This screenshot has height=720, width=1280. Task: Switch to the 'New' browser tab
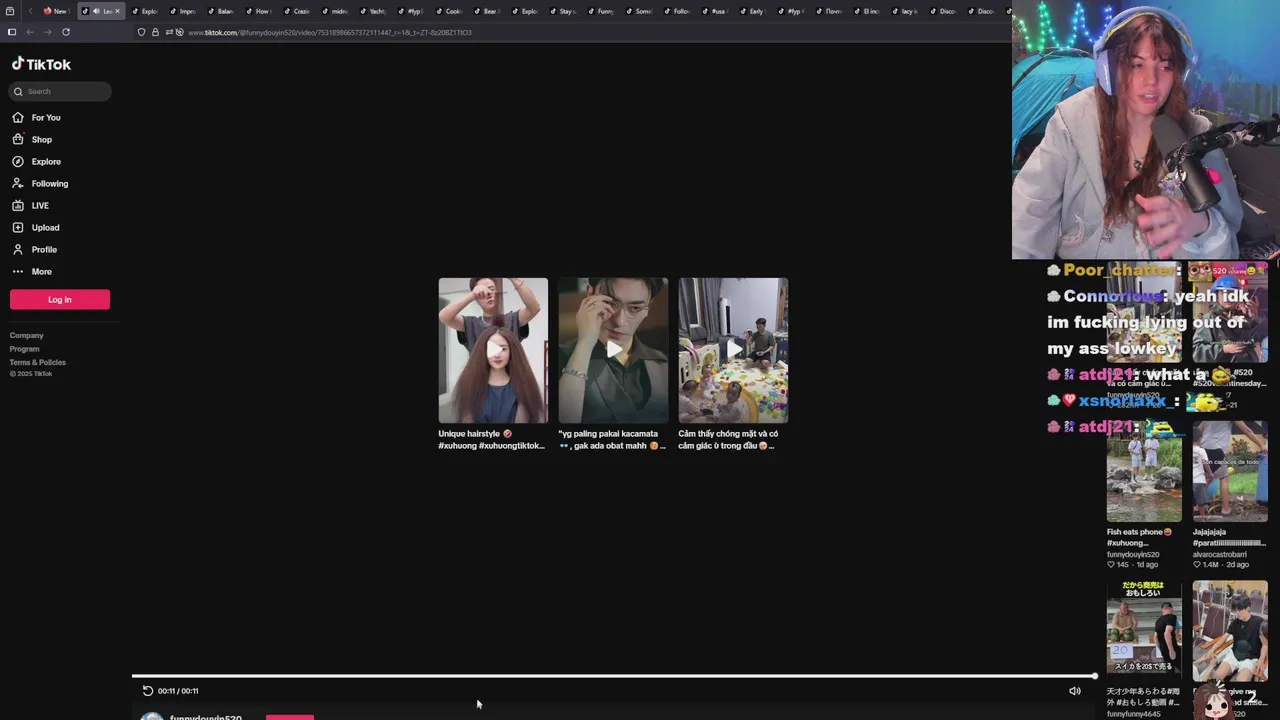[55, 11]
